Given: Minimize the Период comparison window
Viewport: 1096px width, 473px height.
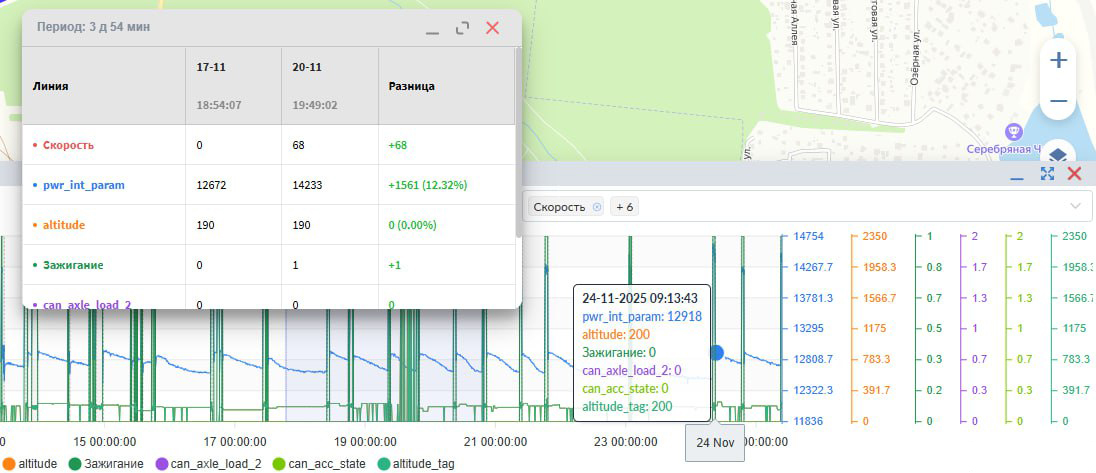Looking at the screenshot, I should [432, 29].
